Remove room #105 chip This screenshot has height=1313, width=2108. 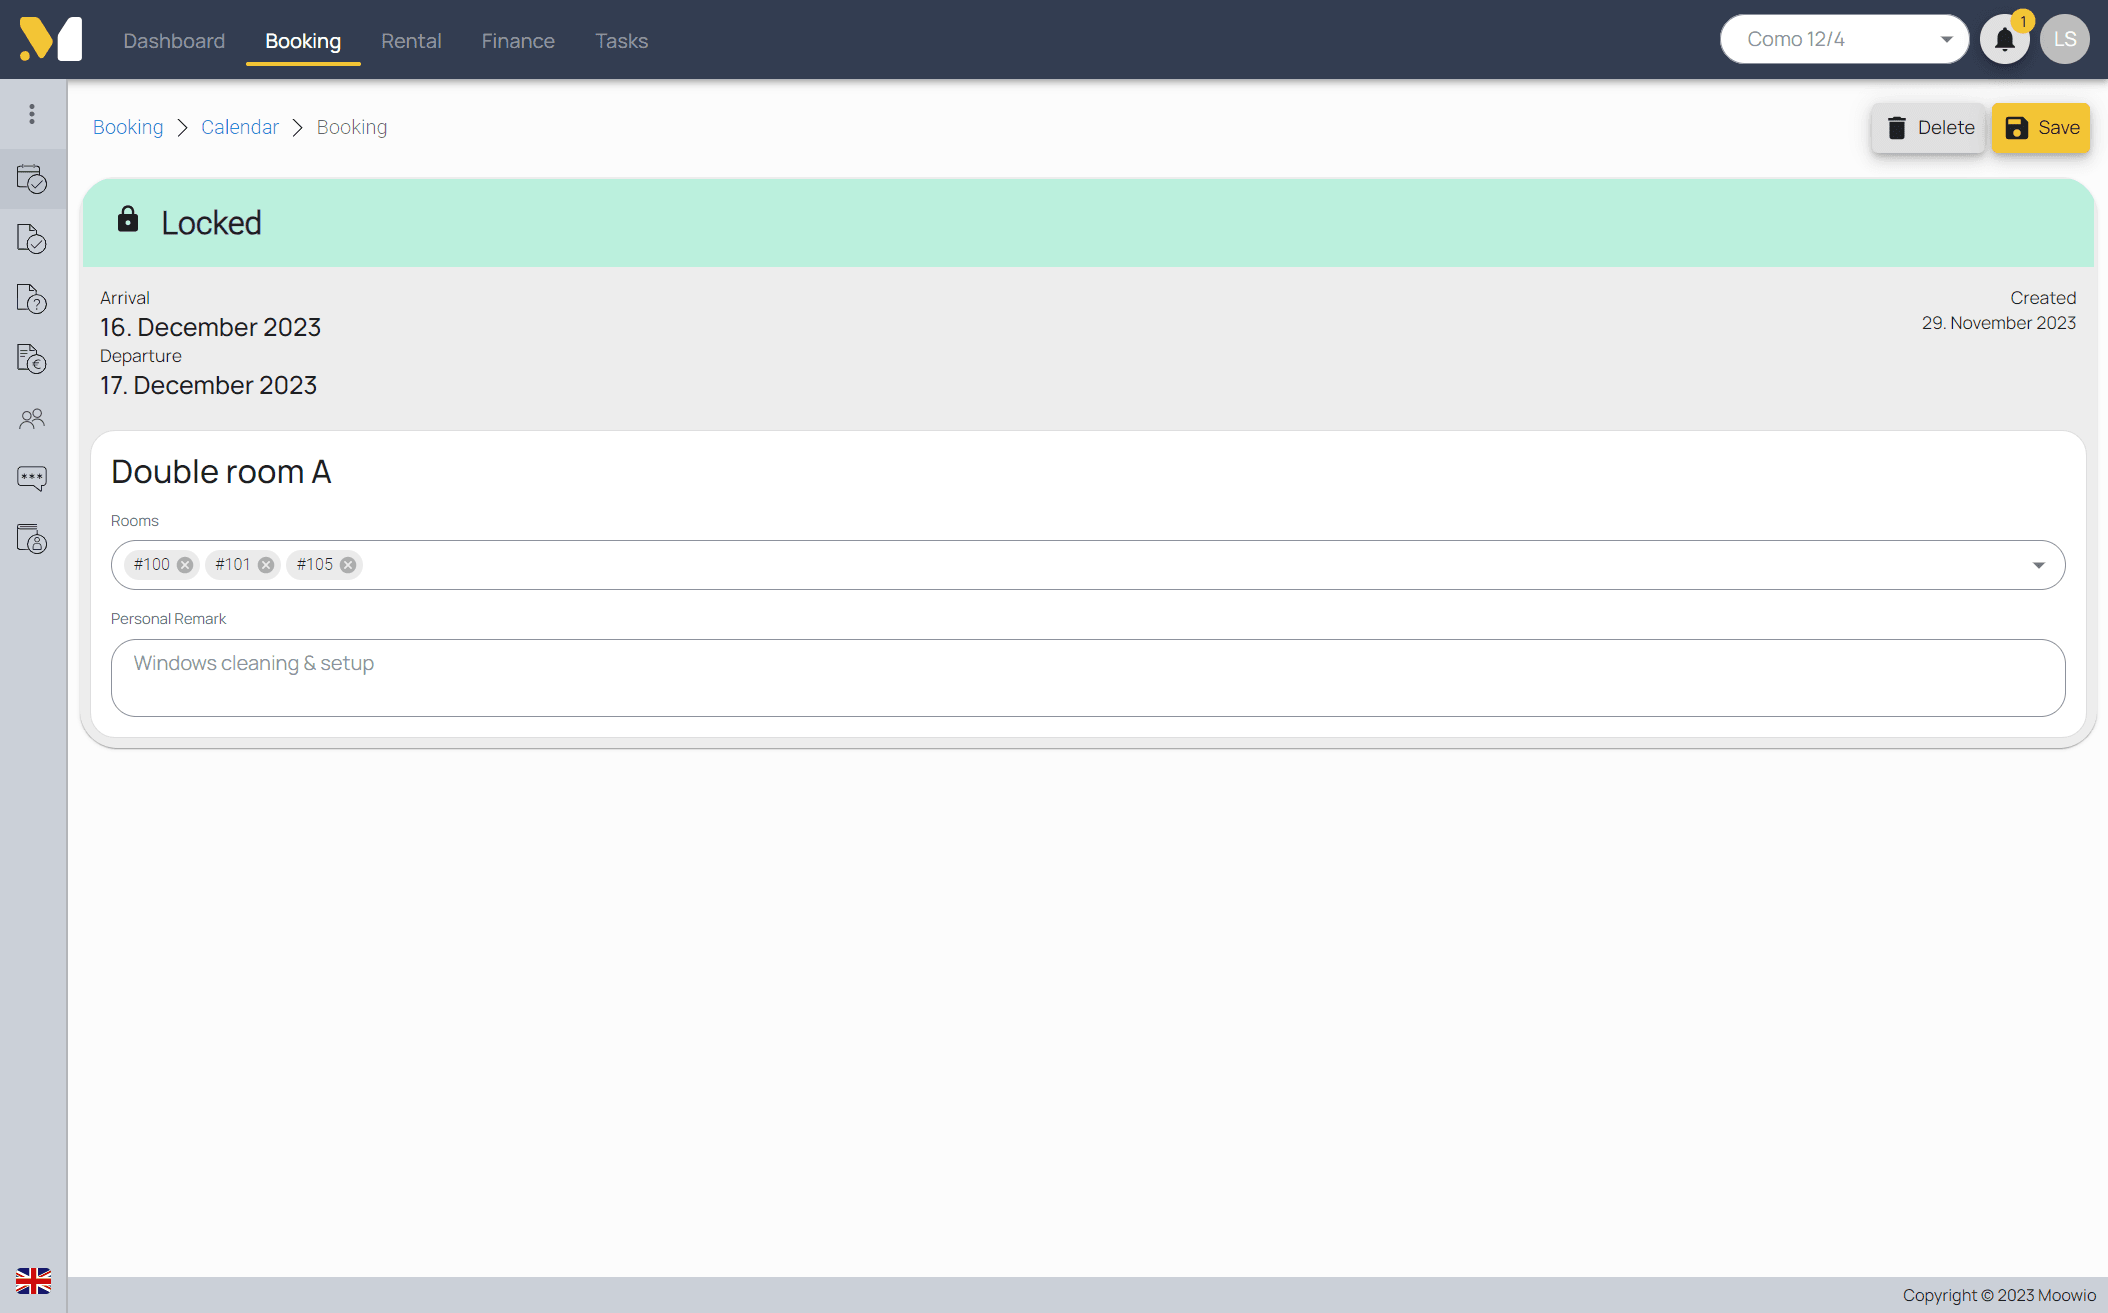coord(348,565)
